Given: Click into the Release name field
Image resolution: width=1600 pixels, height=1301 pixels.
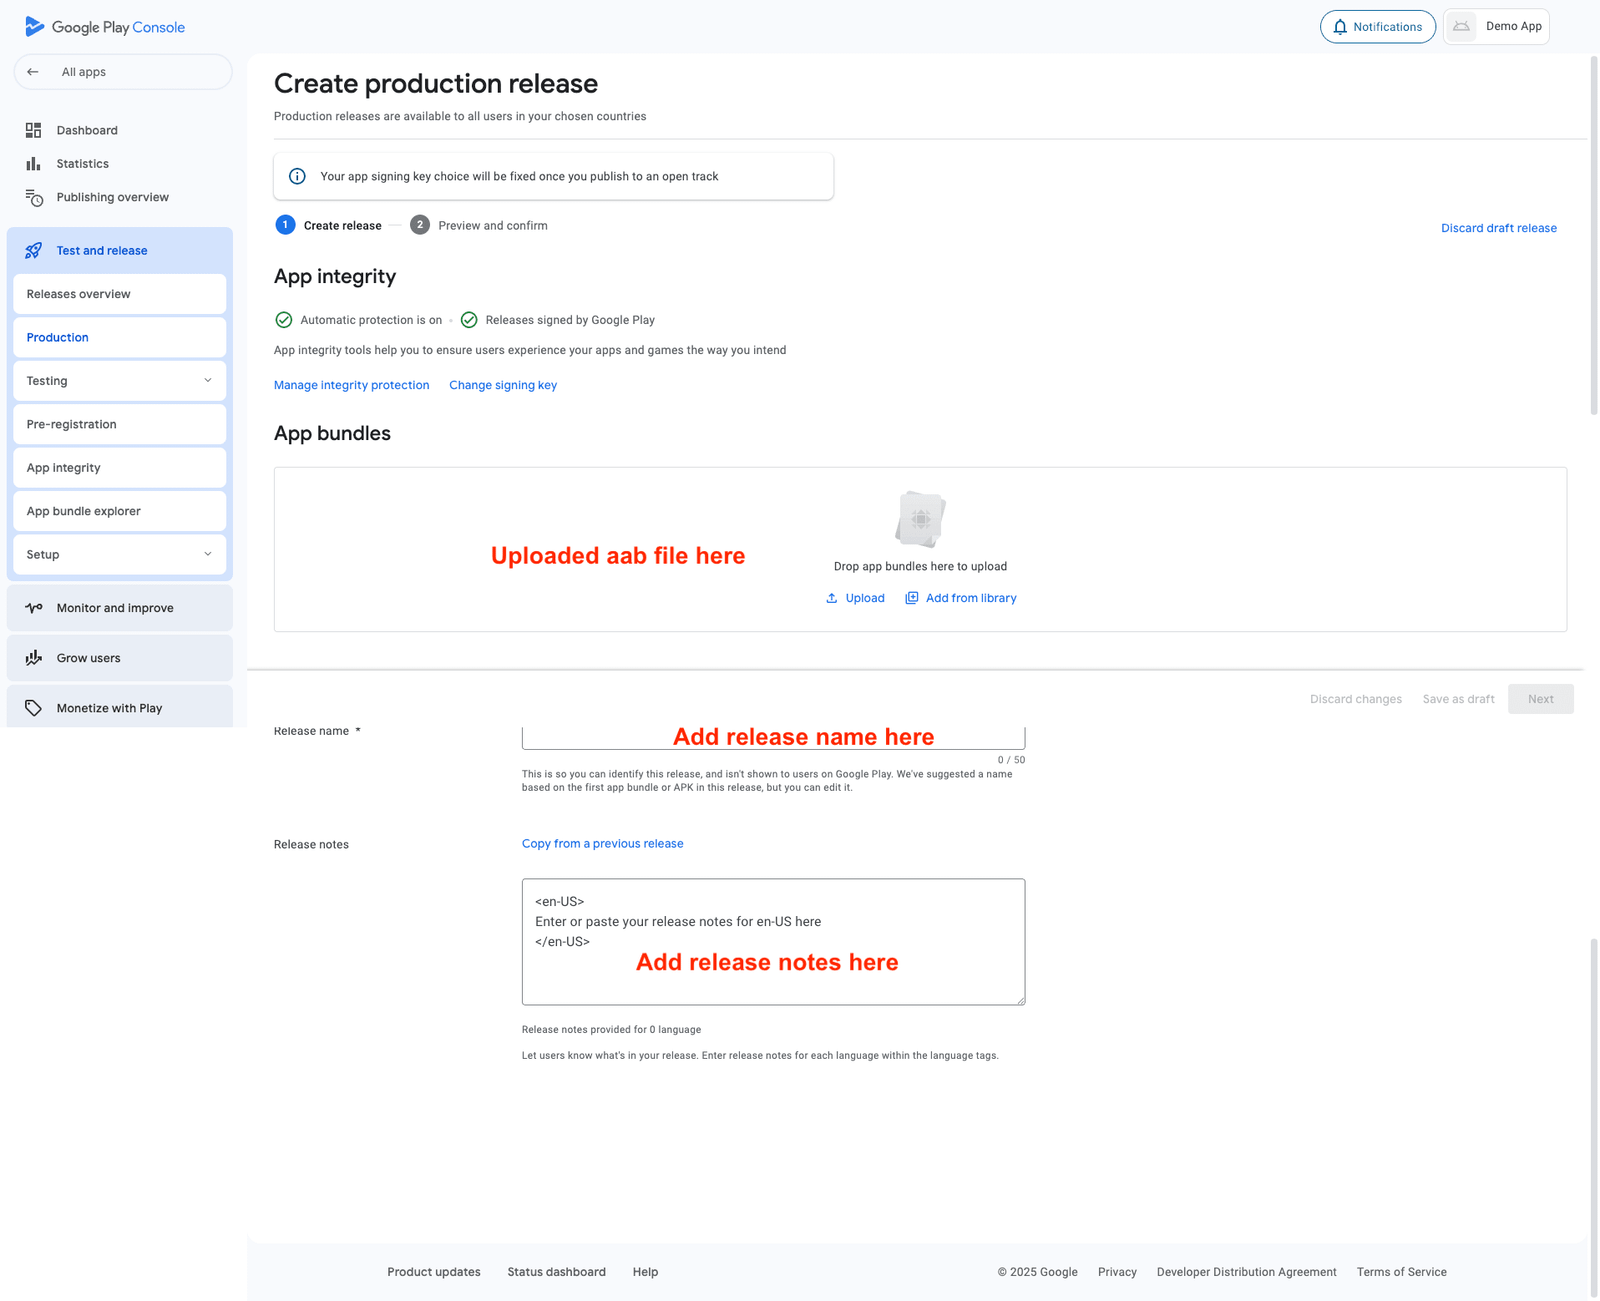Looking at the screenshot, I should click(773, 738).
